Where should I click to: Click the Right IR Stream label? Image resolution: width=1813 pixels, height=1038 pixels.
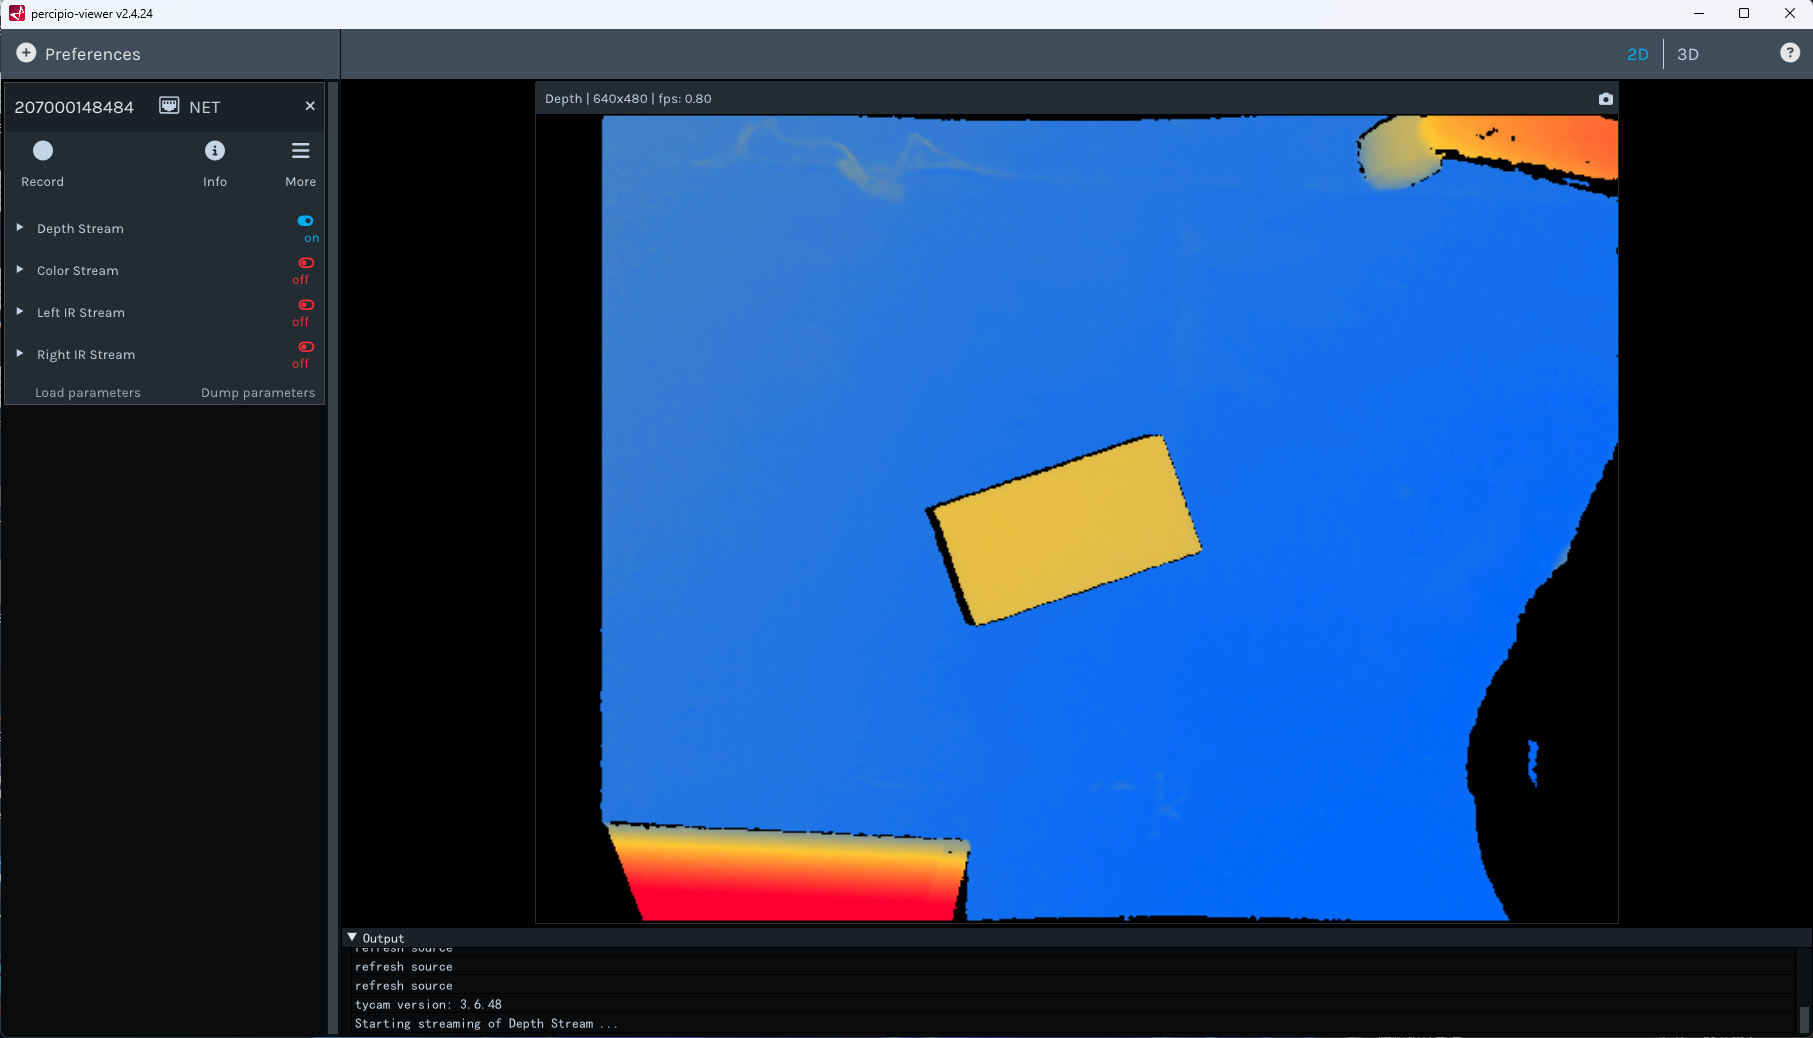tap(86, 355)
